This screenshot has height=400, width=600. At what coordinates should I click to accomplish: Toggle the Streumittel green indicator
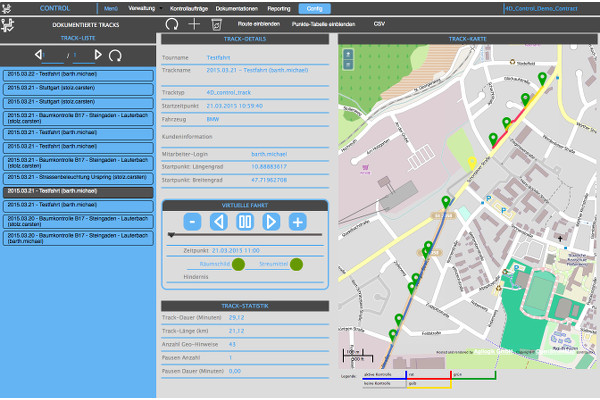click(296, 264)
